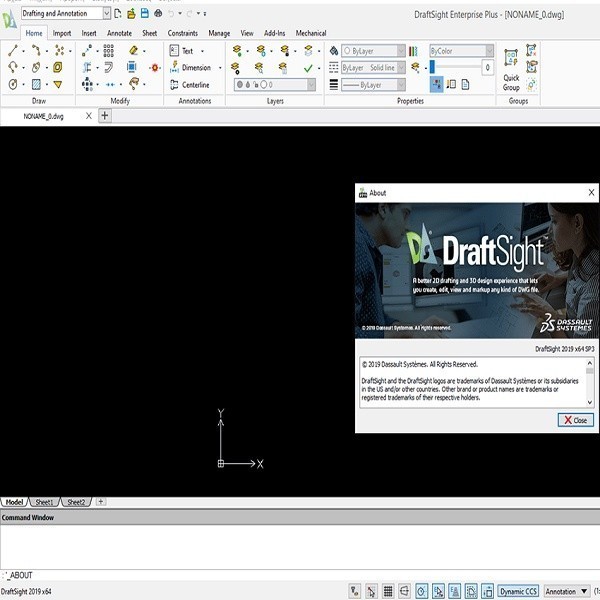Screen dimensions: 600x600
Task: Close the About dialog with Close button
Action: click(576, 420)
